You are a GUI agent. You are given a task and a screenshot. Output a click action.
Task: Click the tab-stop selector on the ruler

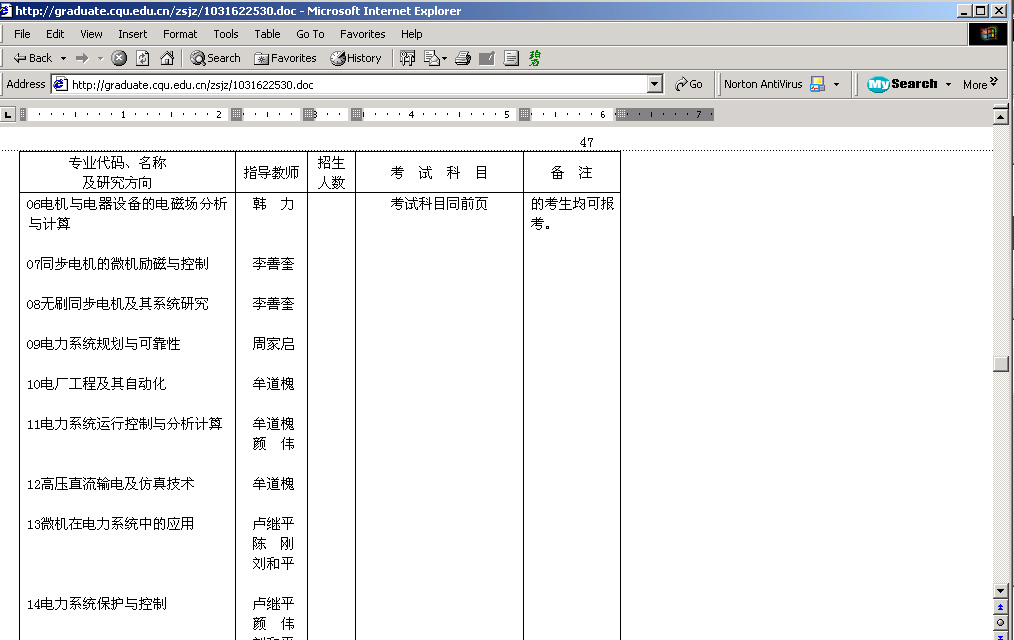coord(8,115)
